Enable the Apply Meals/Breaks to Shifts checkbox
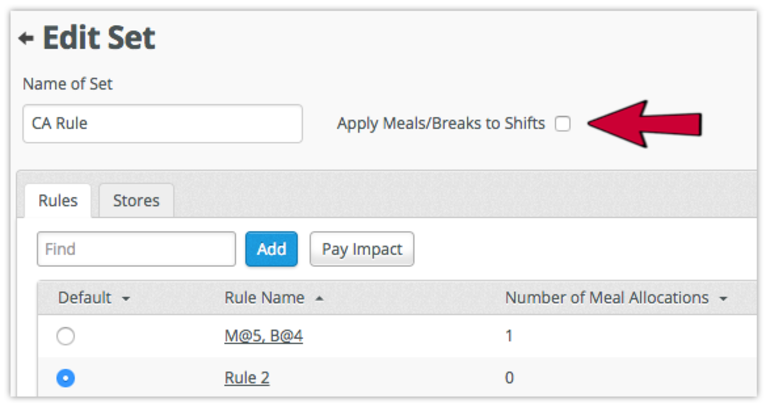 click(563, 123)
